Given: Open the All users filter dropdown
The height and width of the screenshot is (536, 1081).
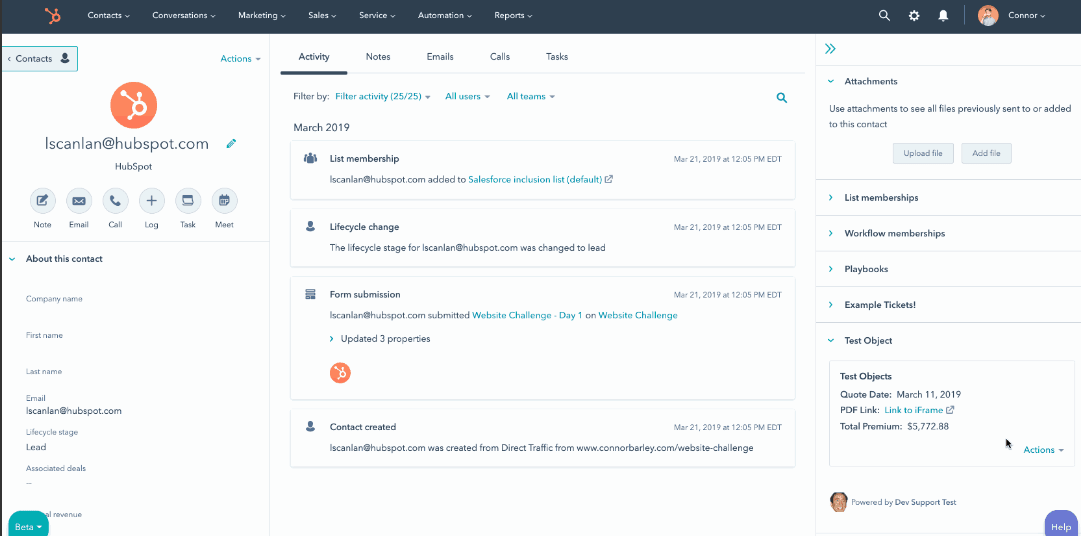Looking at the screenshot, I should 468,97.
